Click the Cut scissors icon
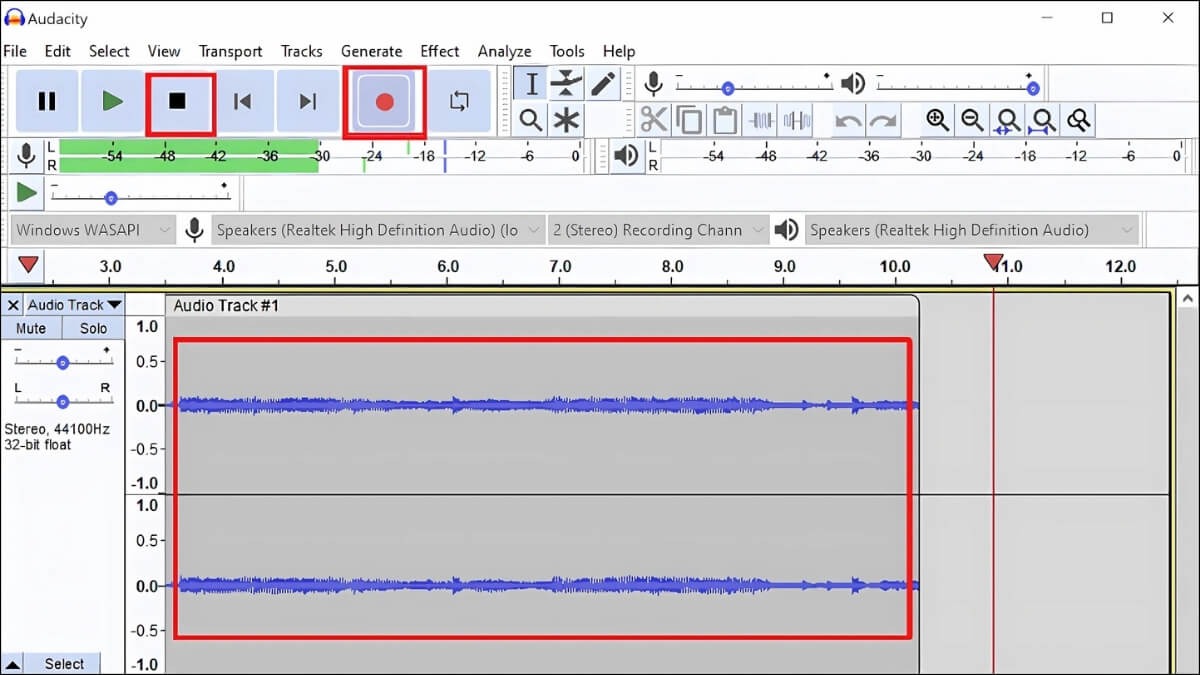 pos(653,121)
